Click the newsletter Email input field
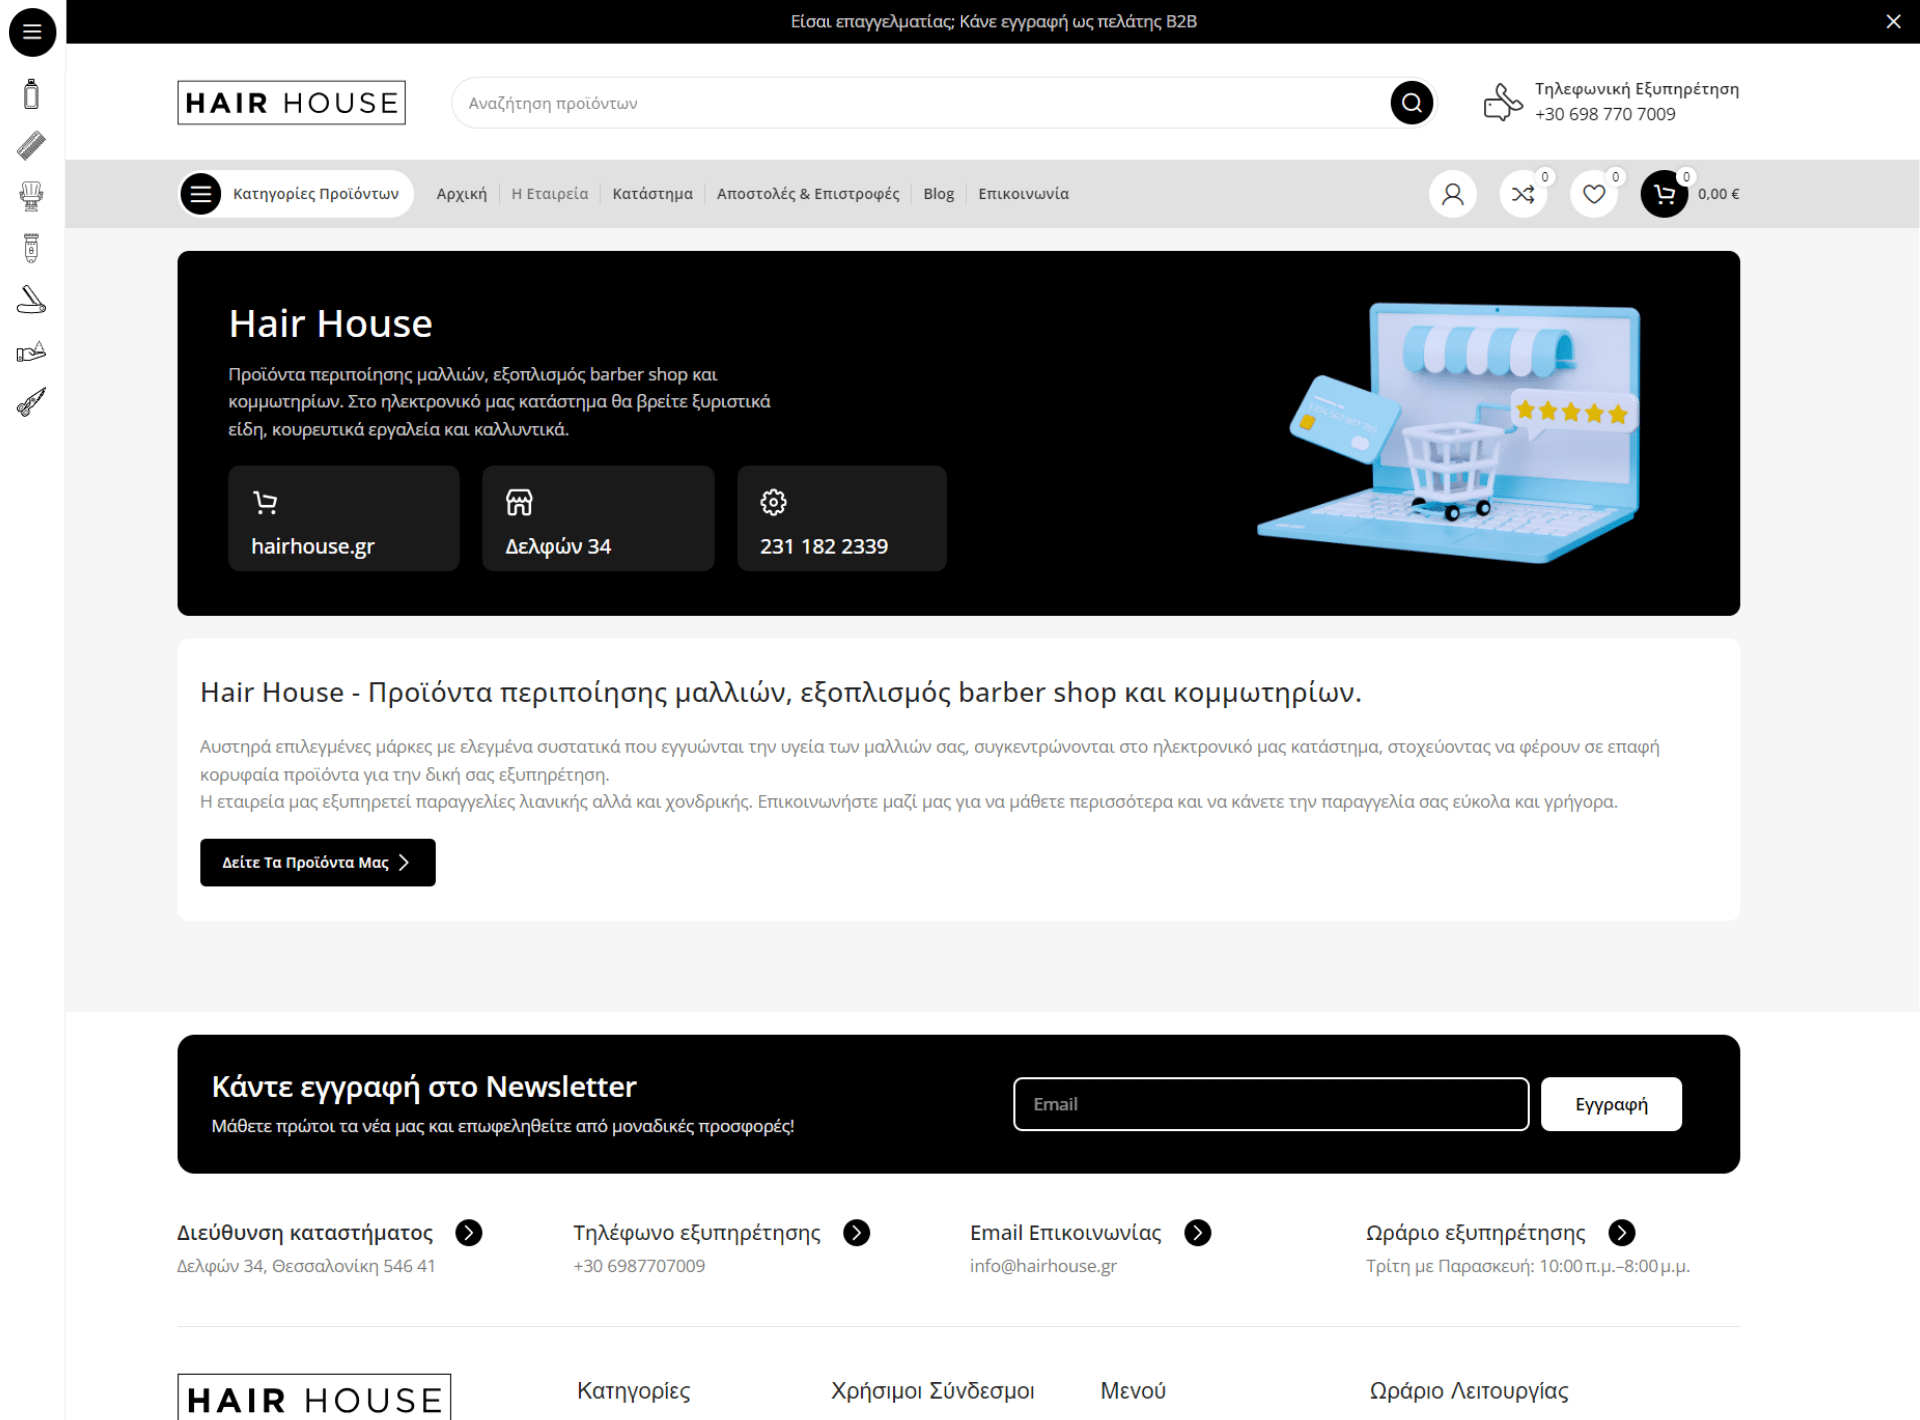The height and width of the screenshot is (1420, 1920). (x=1269, y=1103)
